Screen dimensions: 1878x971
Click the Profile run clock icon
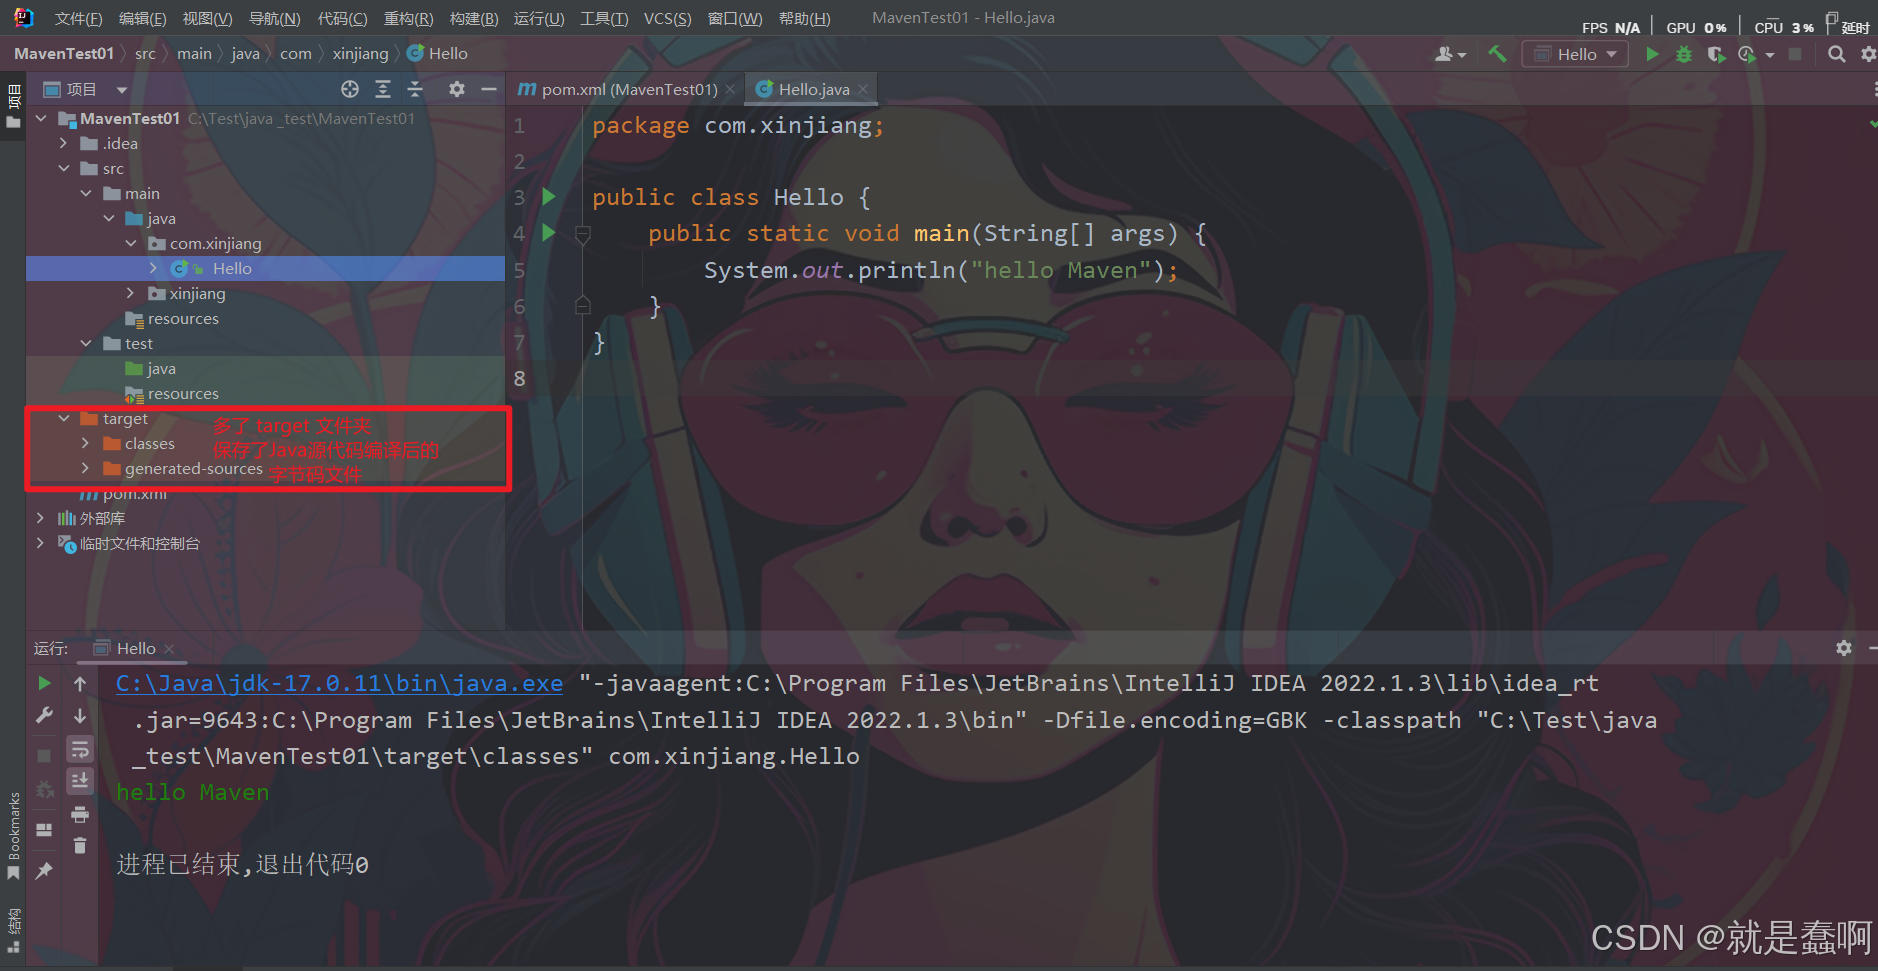click(x=1747, y=54)
